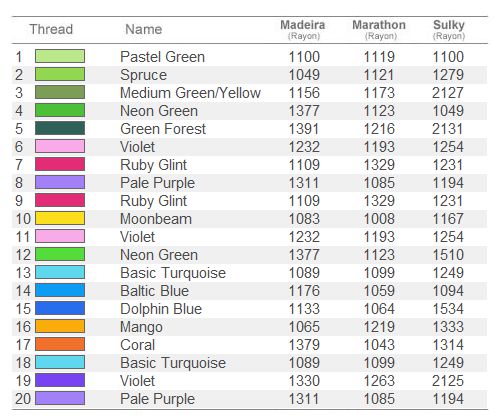Click the Moonbeam yellow swatch
This screenshot has height=420, width=500.
[x=60, y=218]
